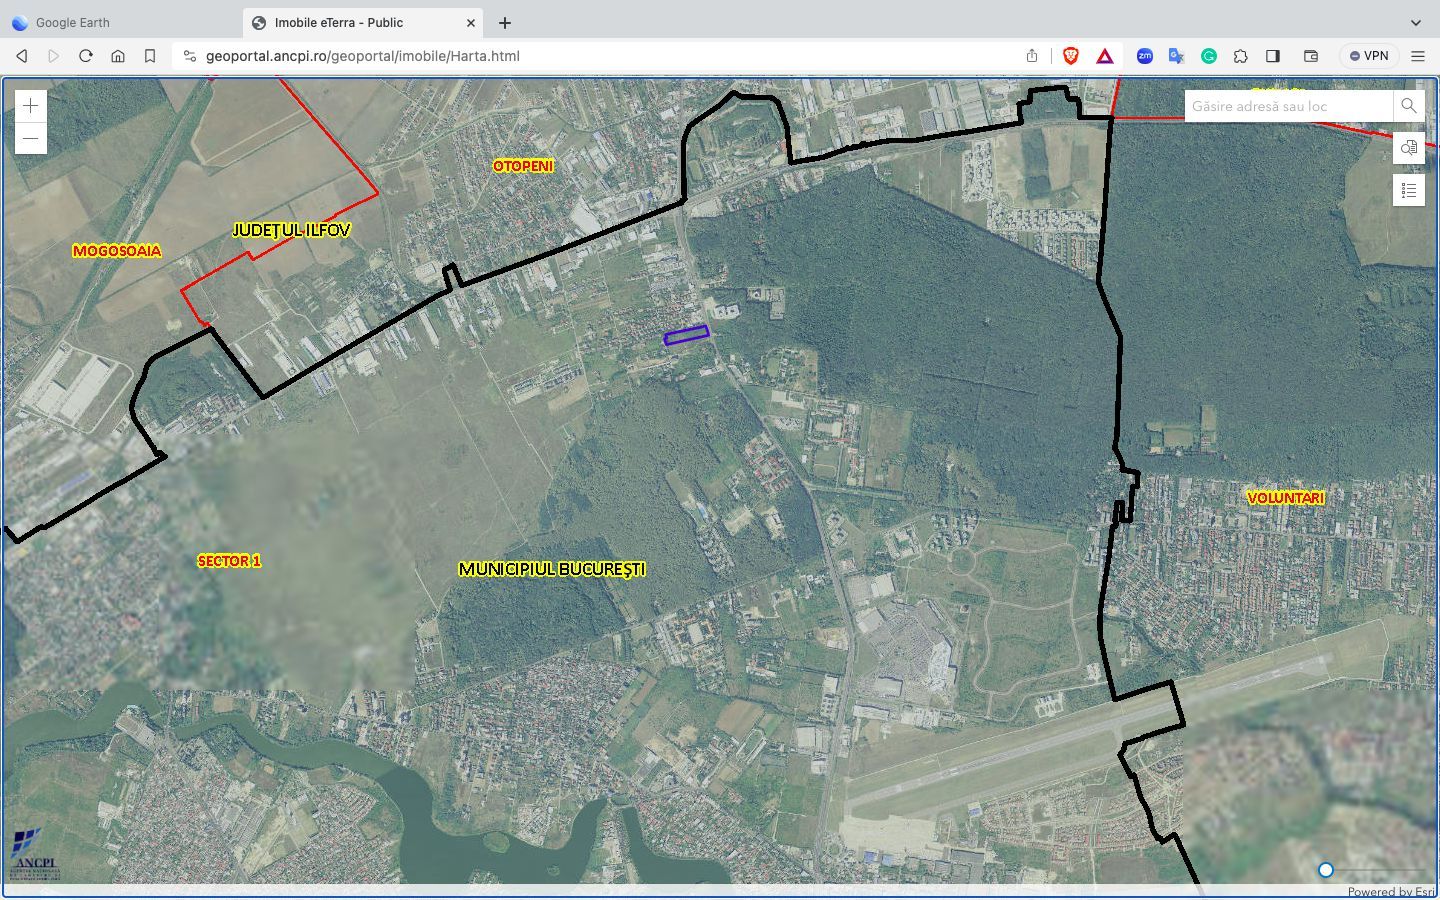1440x900 pixels.
Task: Click the address search input field
Action: coord(1285,105)
